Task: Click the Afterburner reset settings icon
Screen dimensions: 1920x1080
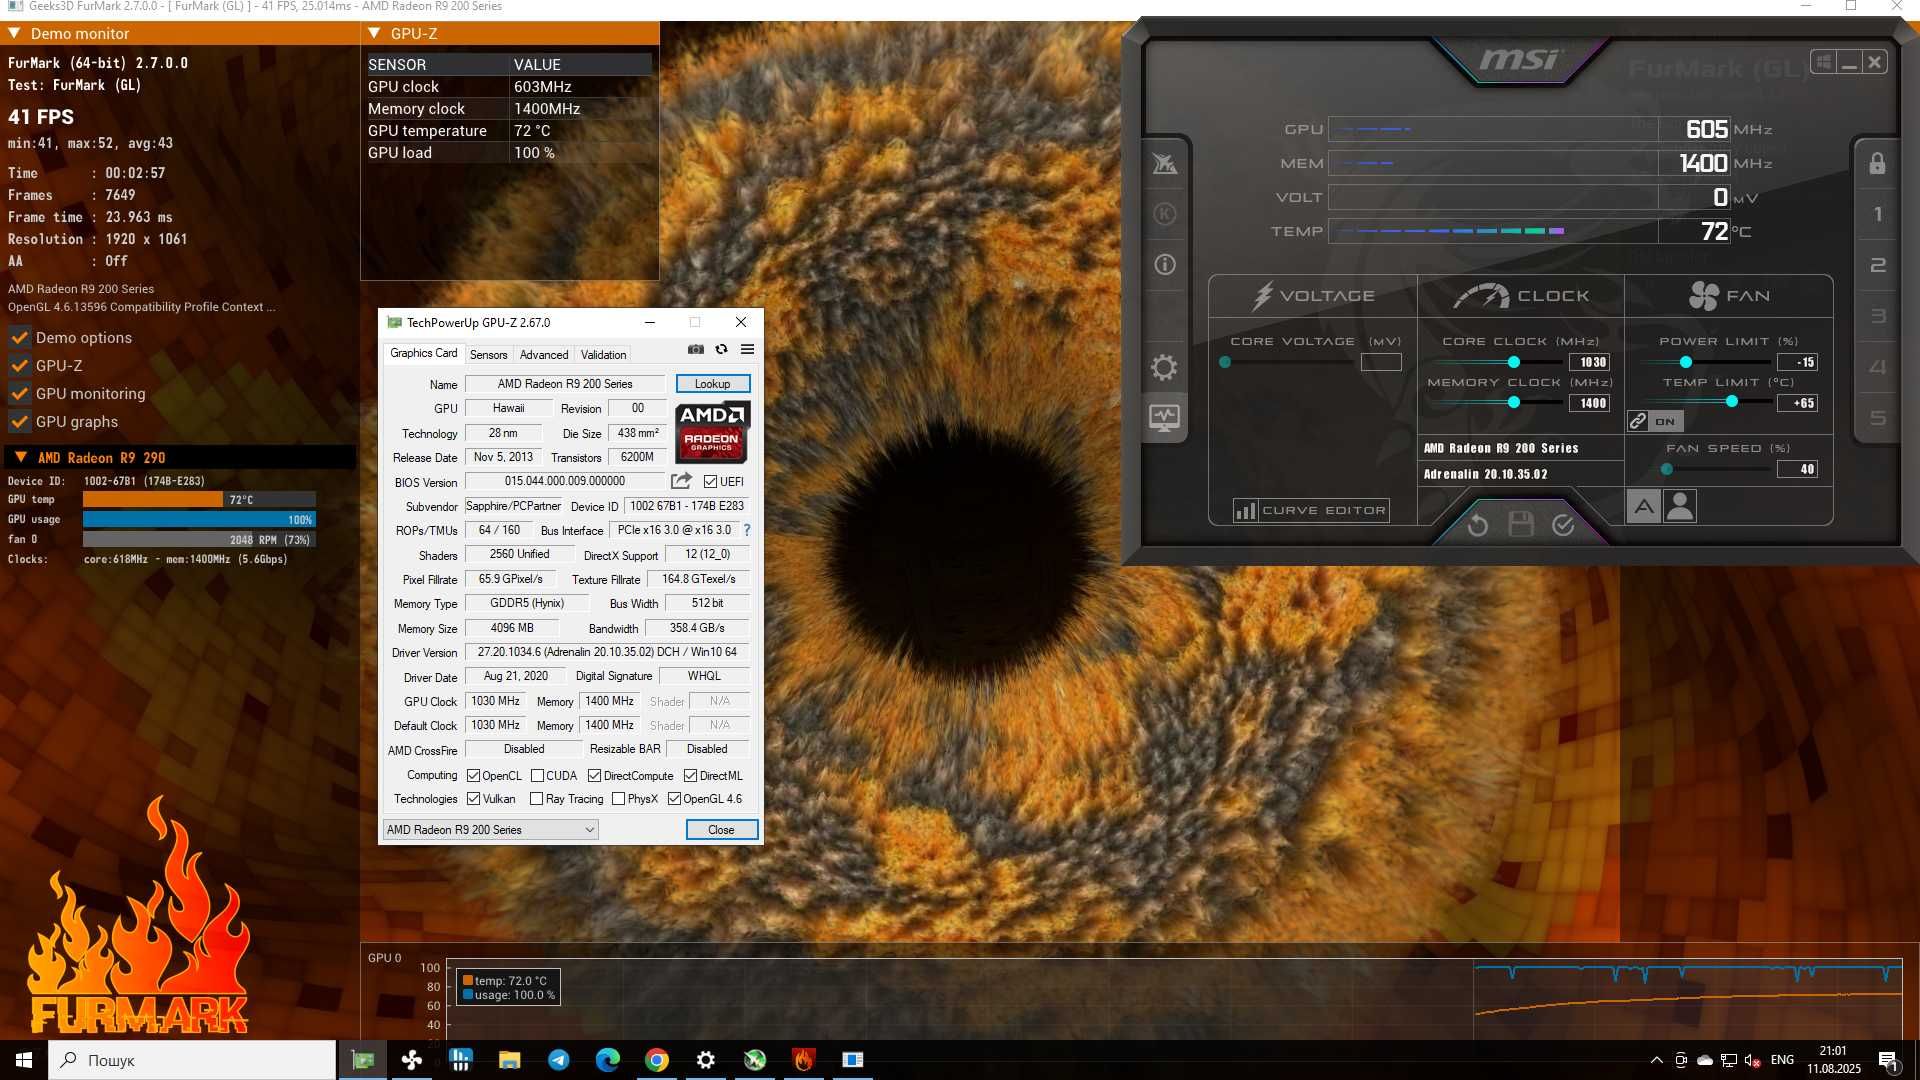Action: tap(1477, 524)
